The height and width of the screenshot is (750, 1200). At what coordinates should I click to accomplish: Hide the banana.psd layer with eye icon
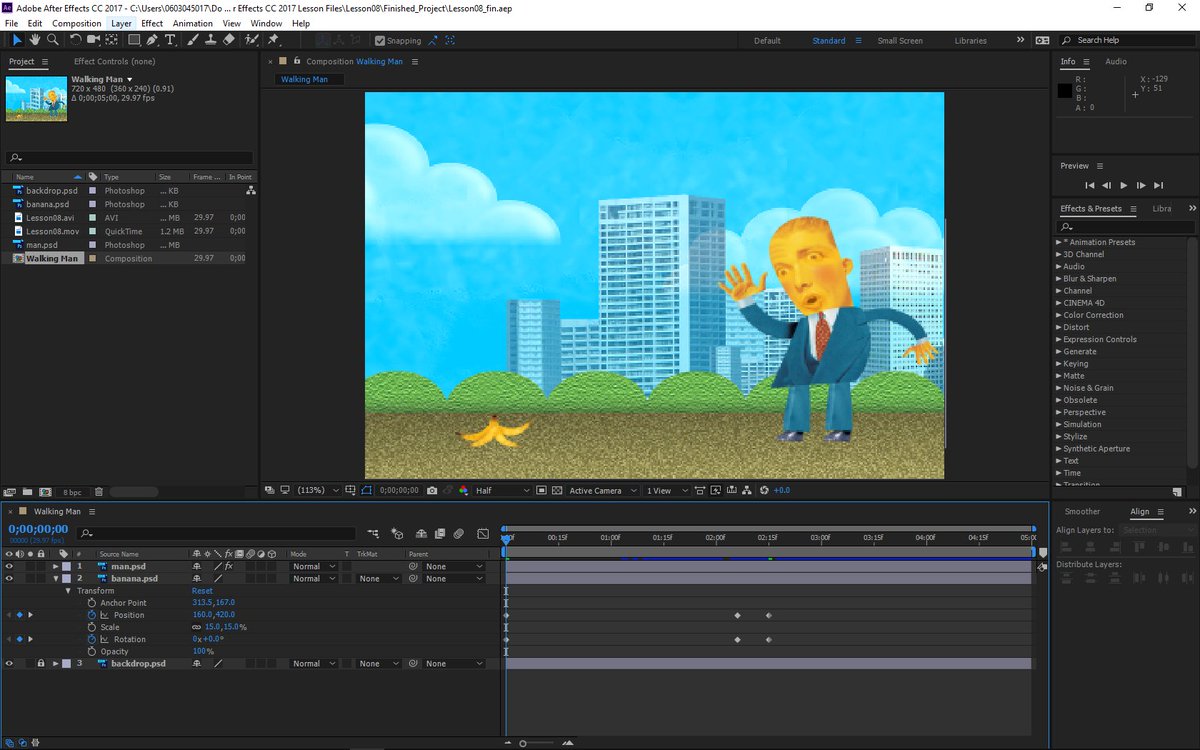9,578
